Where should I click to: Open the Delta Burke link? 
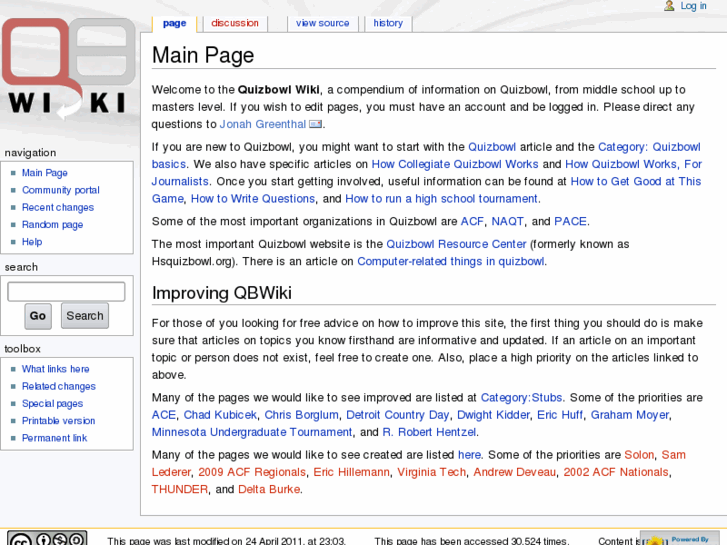tap(269, 489)
